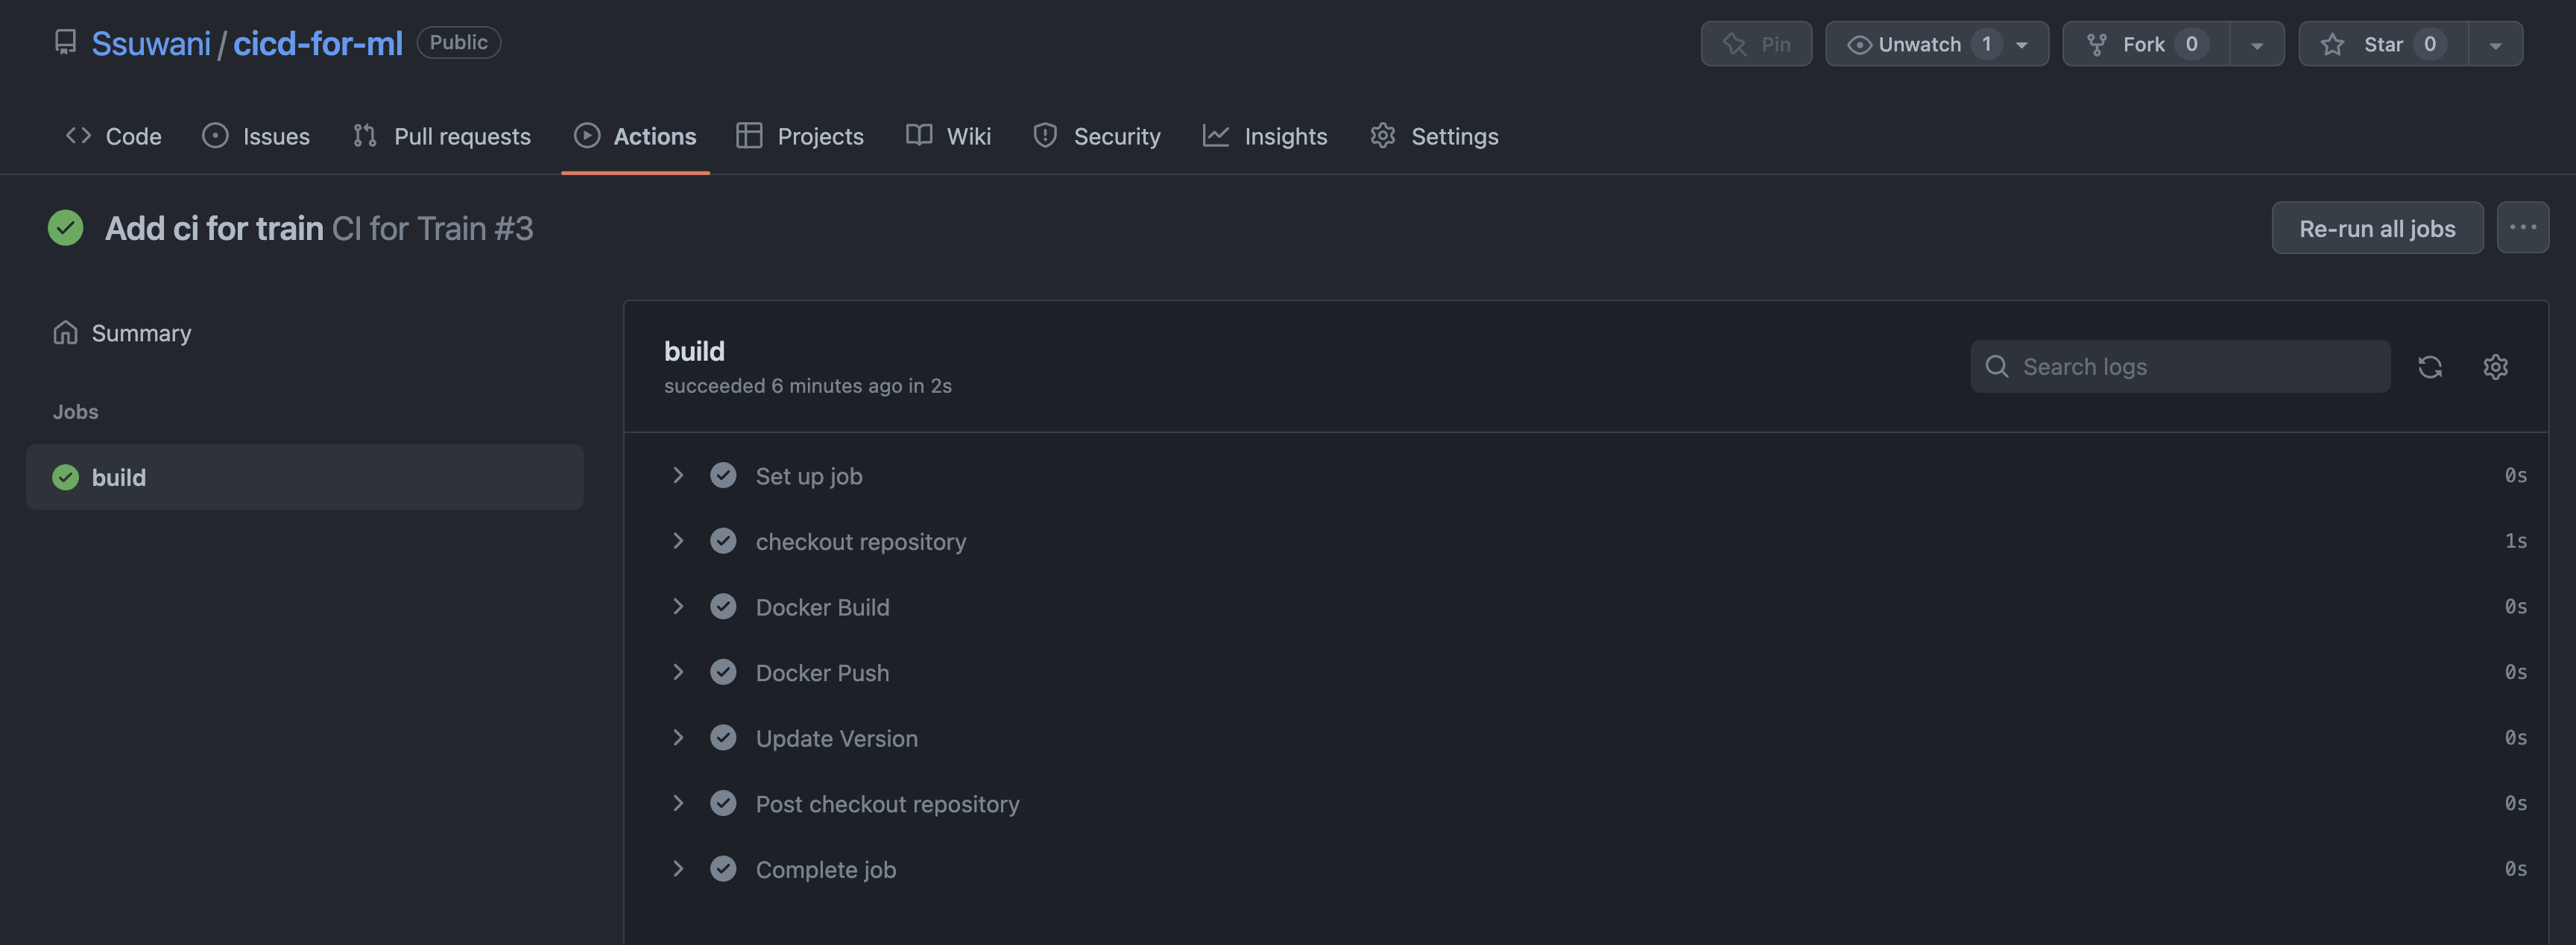Viewport: 2576px width, 945px height.
Task: Open the Wiki tab
Action: [x=949, y=136]
